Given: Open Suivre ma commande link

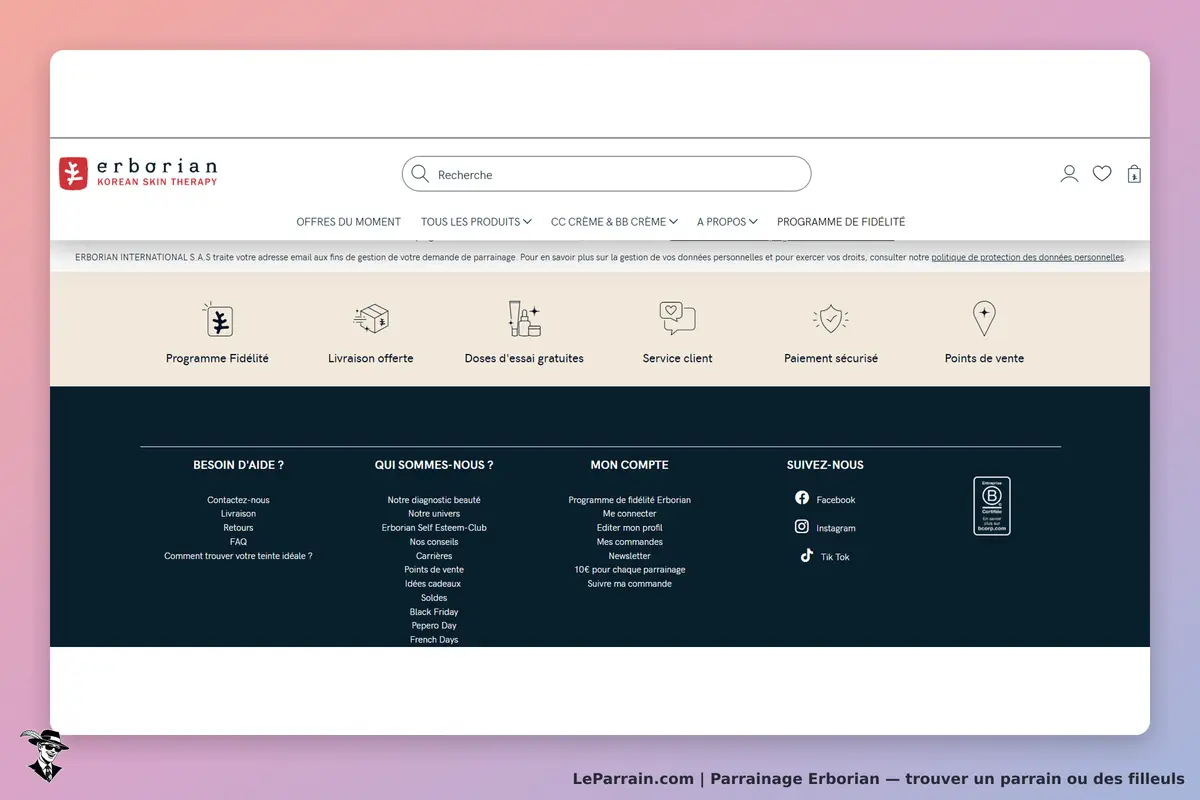Looking at the screenshot, I should point(630,584).
